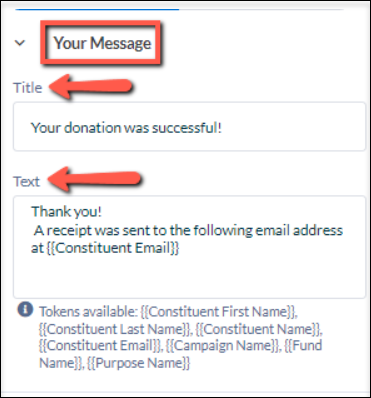Click the 'Your donation was successful!' text
The width and height of the screenshot is (371, 398).
pyautogui.click(x=126, y=128)
